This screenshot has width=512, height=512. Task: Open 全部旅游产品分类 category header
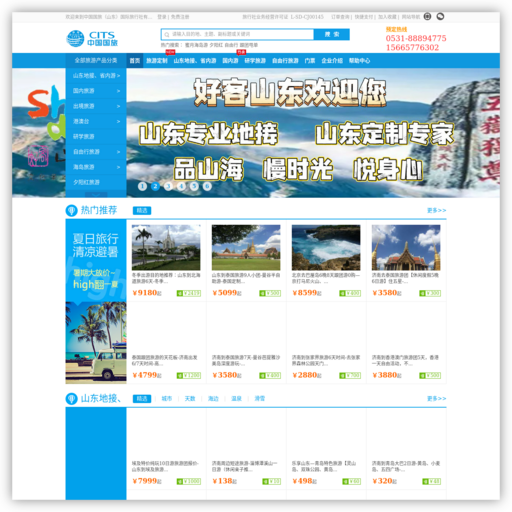(x=96, y=60)
